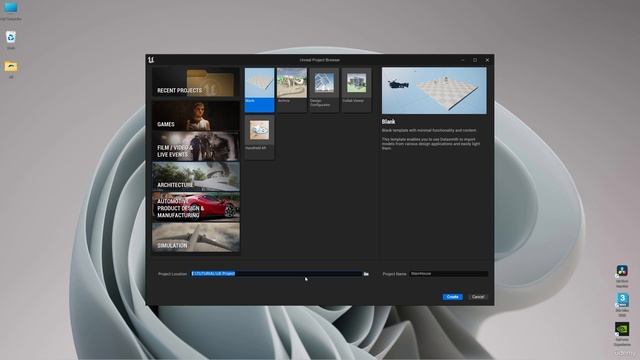Open Automotive Product Design & Manufacturing category
The height and width of the screenshot is (360, 640).
[196, 207]
